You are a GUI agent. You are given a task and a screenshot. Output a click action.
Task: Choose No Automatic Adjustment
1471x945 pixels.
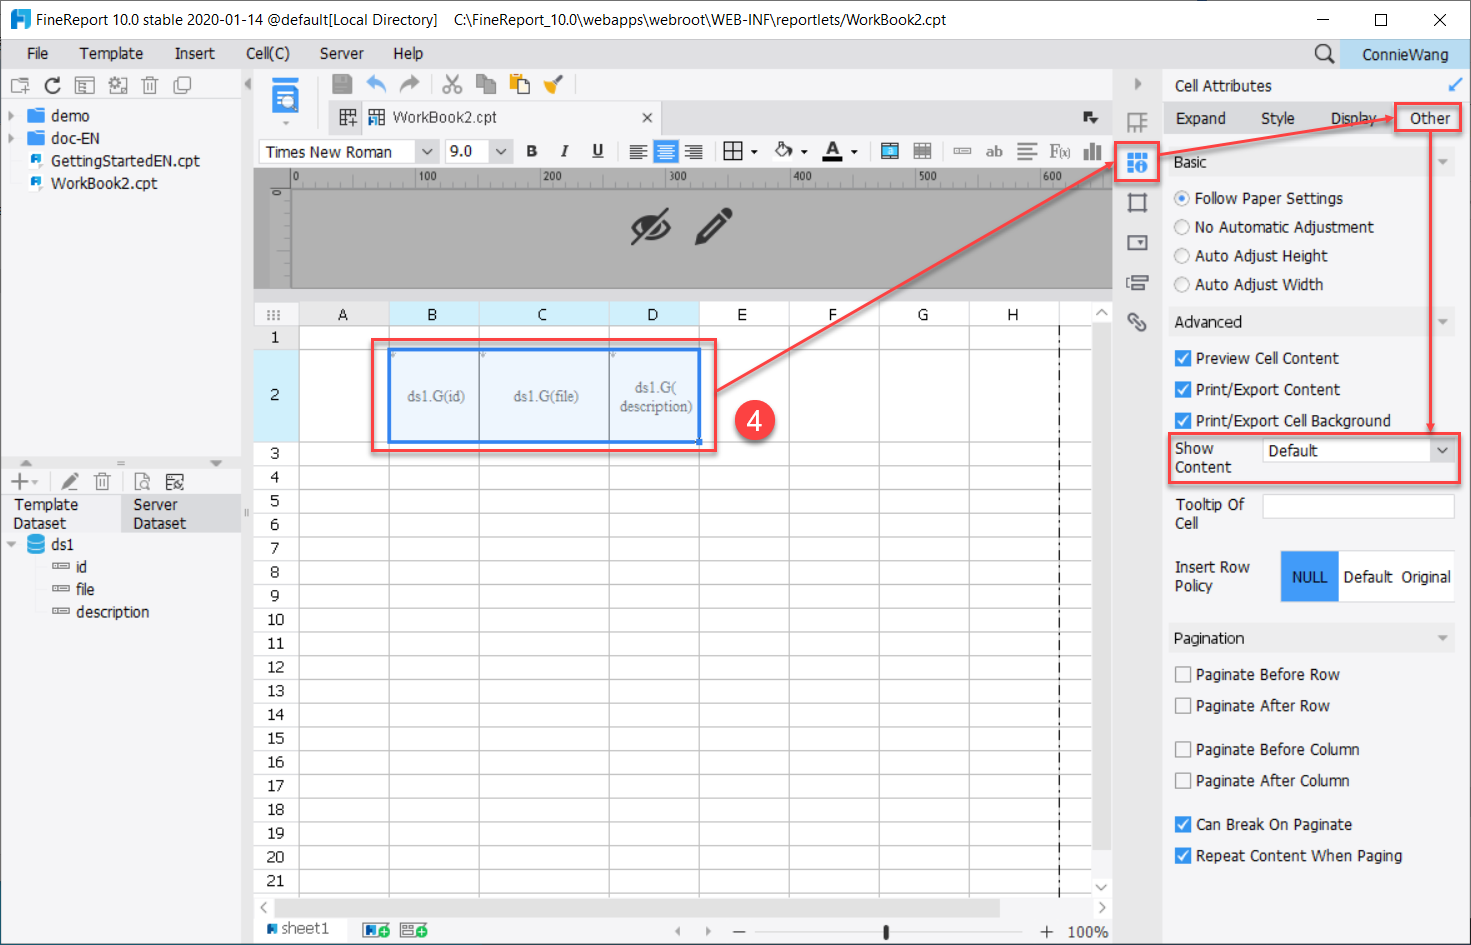click(x=1274, y=227)
